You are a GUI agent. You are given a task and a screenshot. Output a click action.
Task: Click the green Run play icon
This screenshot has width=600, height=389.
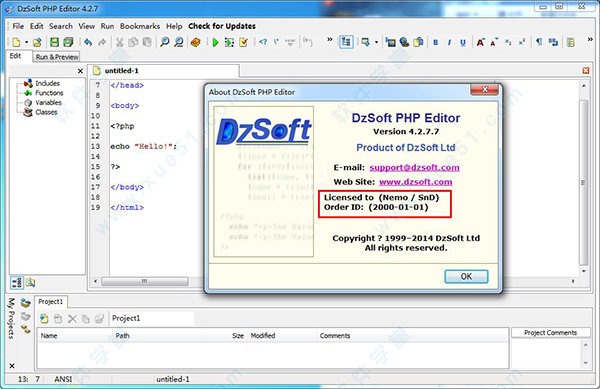point(215,42)
